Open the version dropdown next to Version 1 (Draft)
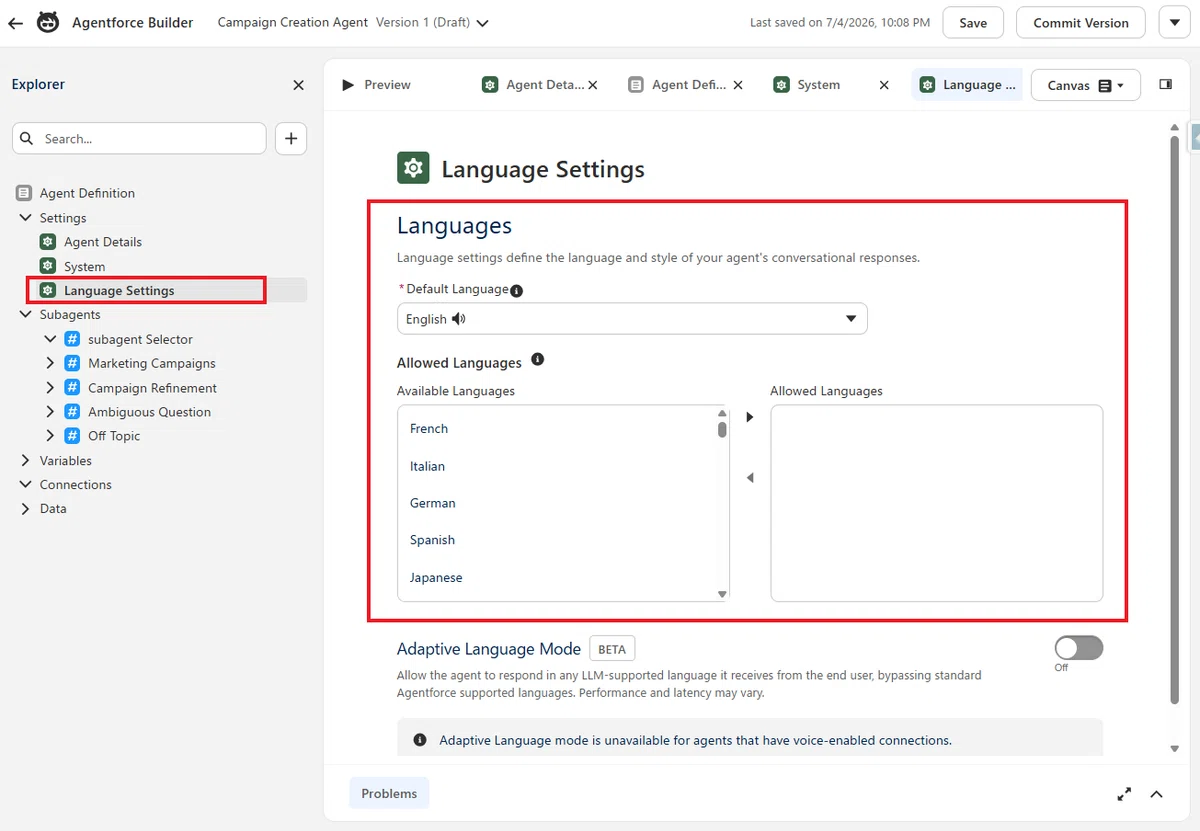Viewport: 1200px width, 831px height. coord(483,23)
